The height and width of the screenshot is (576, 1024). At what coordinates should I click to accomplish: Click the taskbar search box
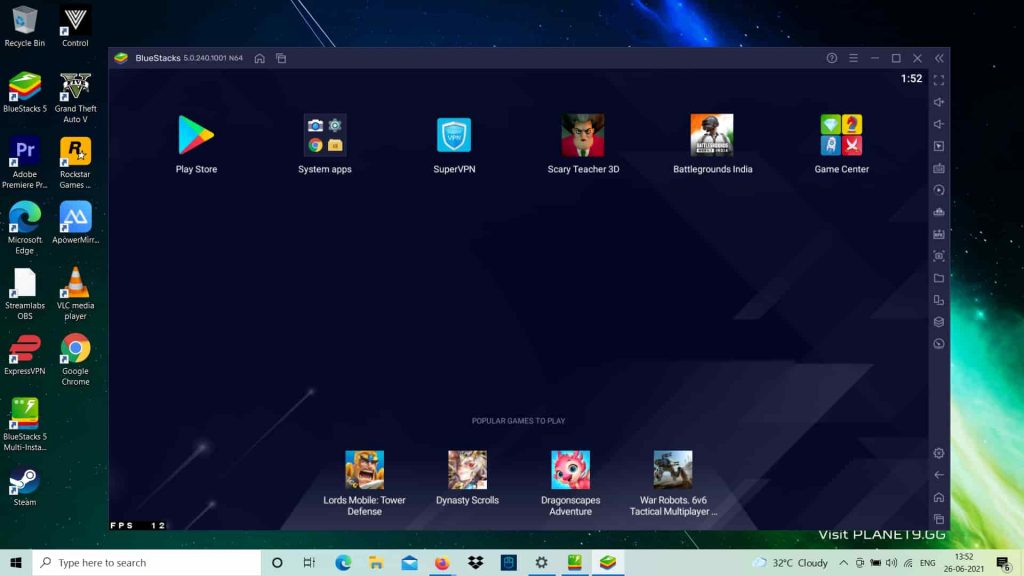pos(146,562)
